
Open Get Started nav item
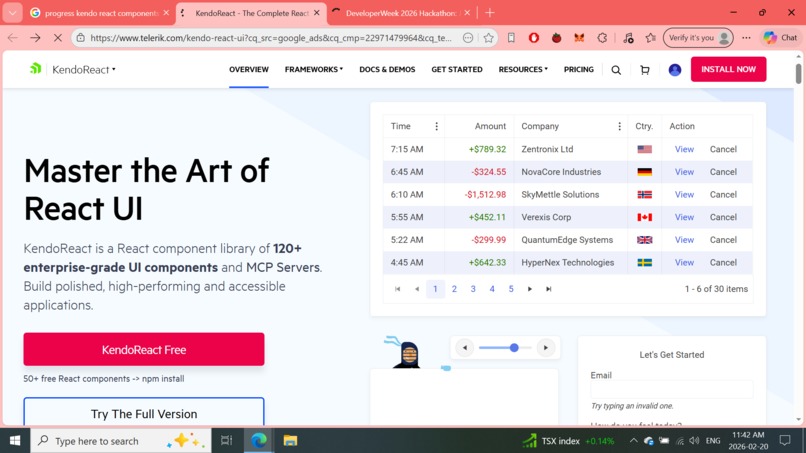(x=456, y=69)
